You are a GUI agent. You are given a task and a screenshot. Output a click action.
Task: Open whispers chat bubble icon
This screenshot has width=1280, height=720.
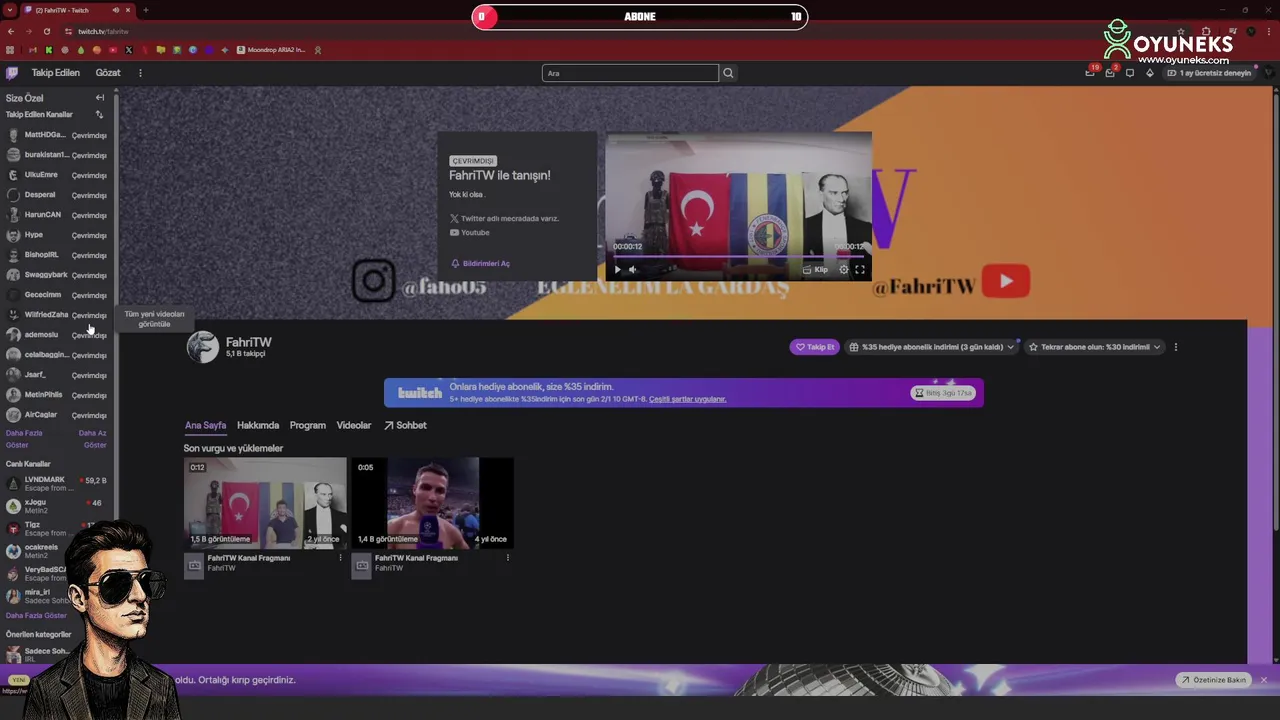click(1130, 73)
